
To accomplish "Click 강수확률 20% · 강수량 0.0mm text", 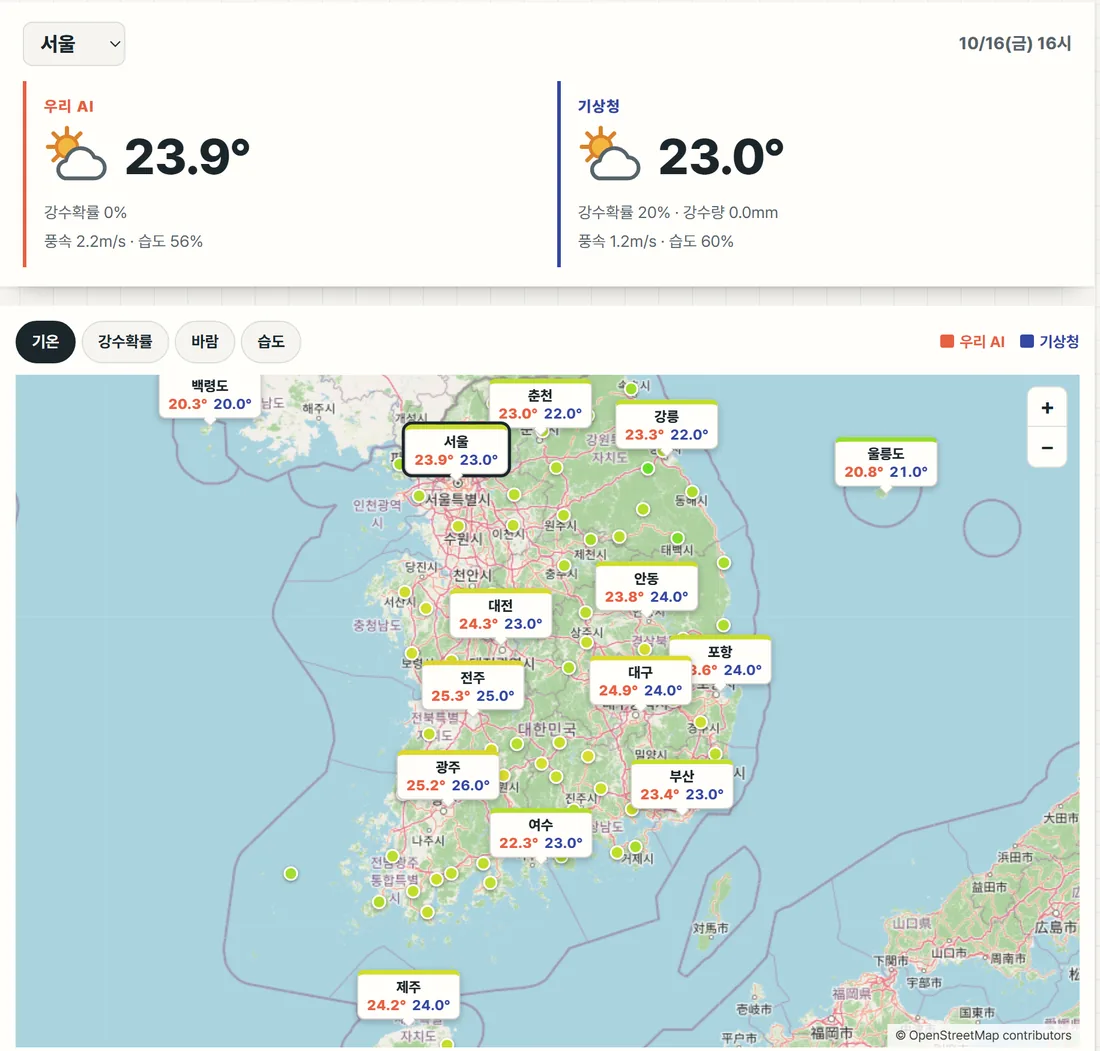I will click(x=678, y=212).
